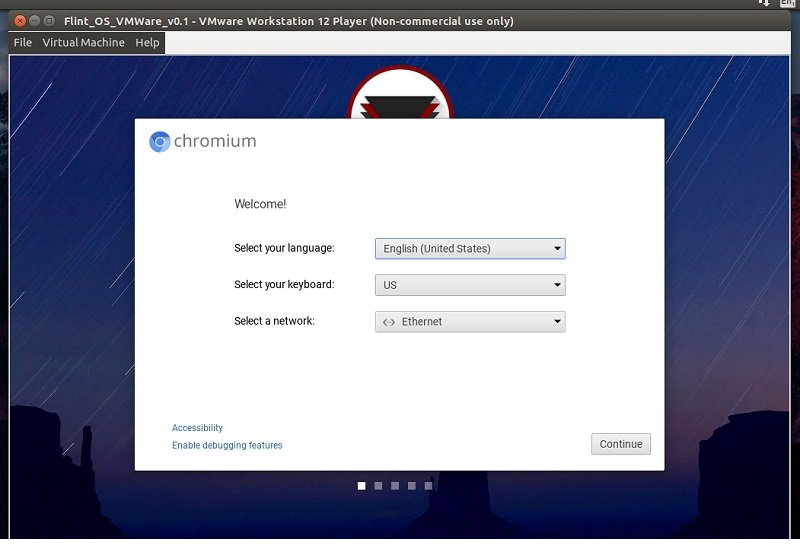The width and height of the screenshot is (800, 560).
Task: Open the keyboard dropdown showing US
Action: pyautogui.click(x=470, y=285)
